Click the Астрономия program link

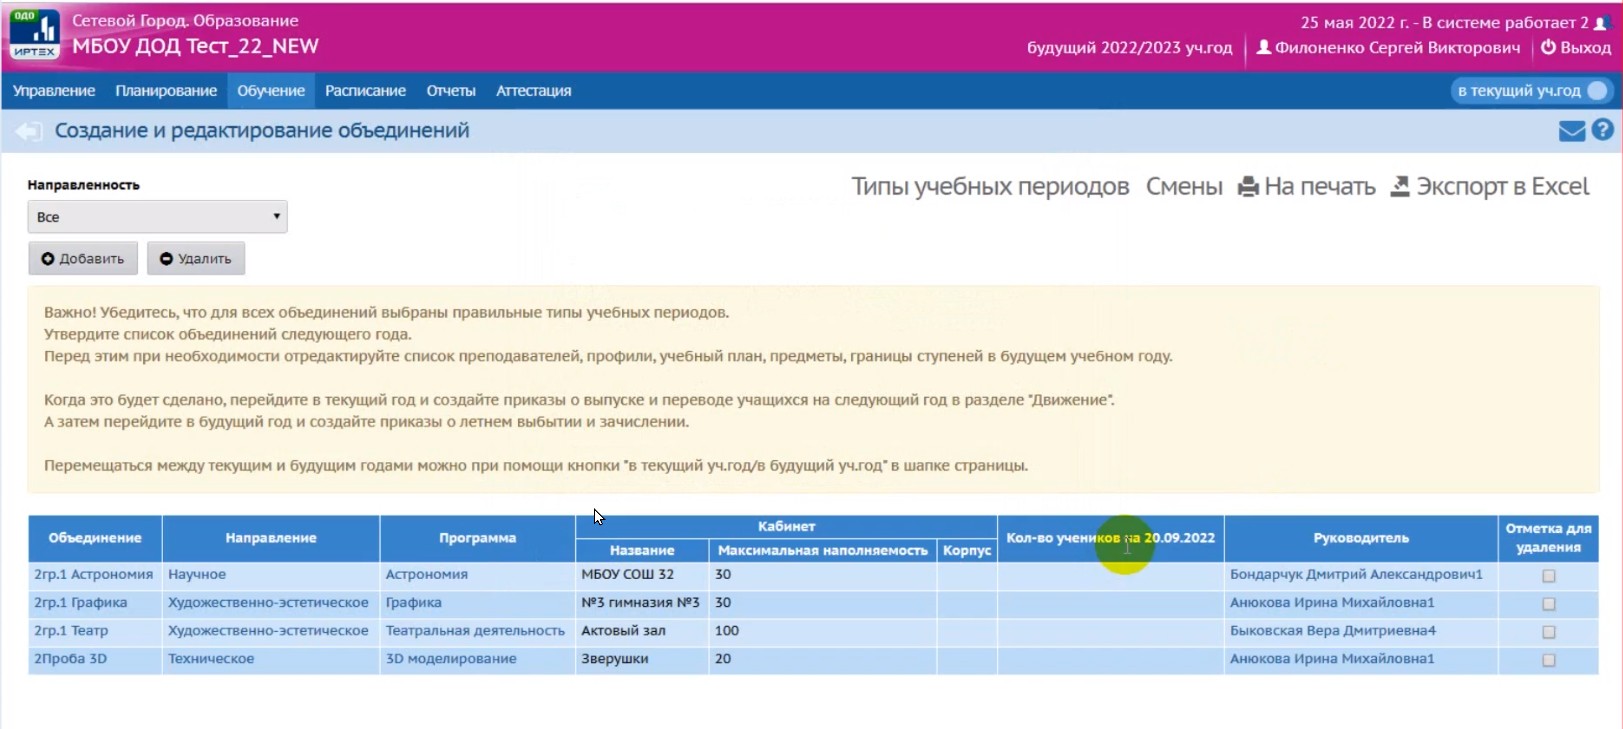click(x=426, y=575)
